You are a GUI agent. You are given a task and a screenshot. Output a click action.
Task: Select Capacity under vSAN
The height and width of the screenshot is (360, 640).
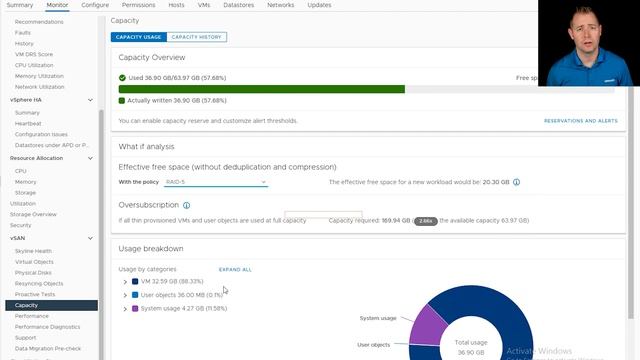click(51, 305)
